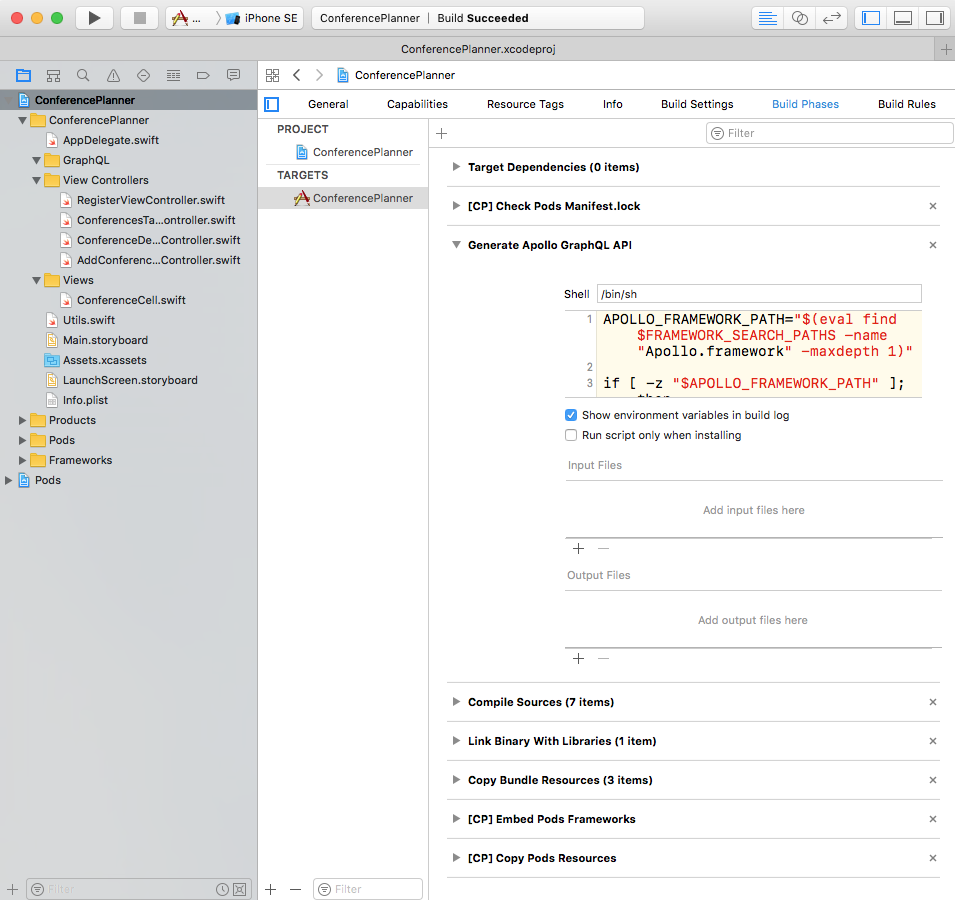Expand Copy Pods Resources phase
955x900 pixels.
[x=456, y=858]
